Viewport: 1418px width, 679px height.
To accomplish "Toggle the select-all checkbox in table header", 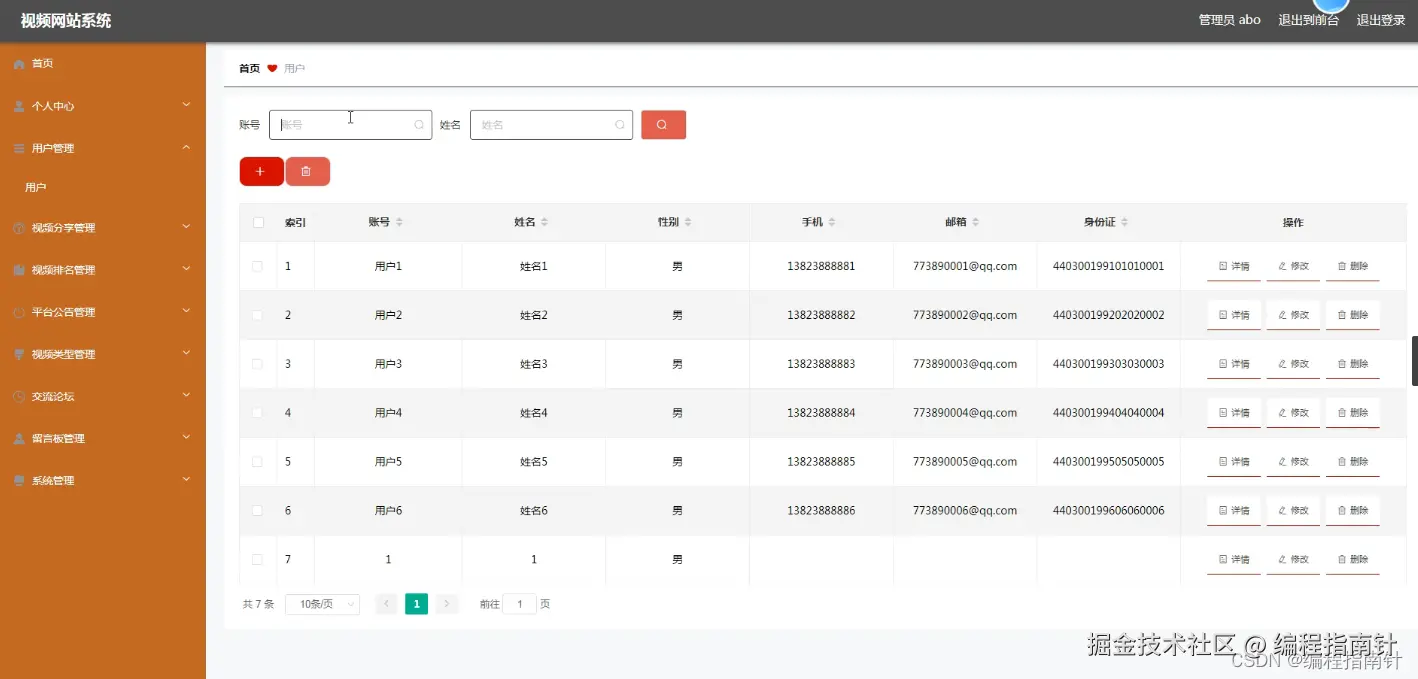I will (258, 222).
